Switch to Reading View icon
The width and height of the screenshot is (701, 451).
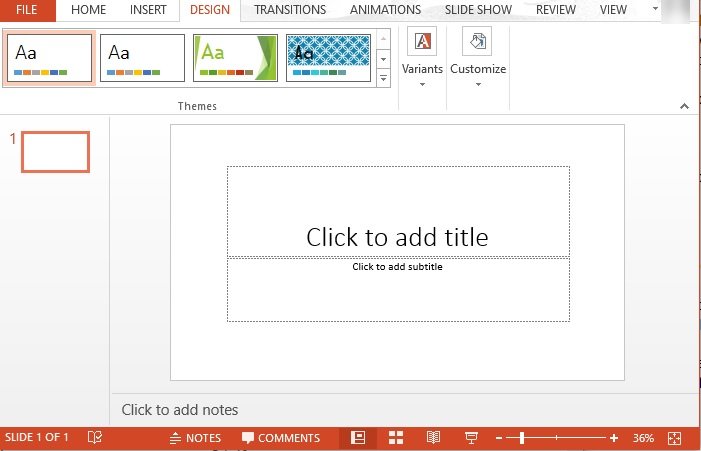pyautogui.click(x=433, y=438)
